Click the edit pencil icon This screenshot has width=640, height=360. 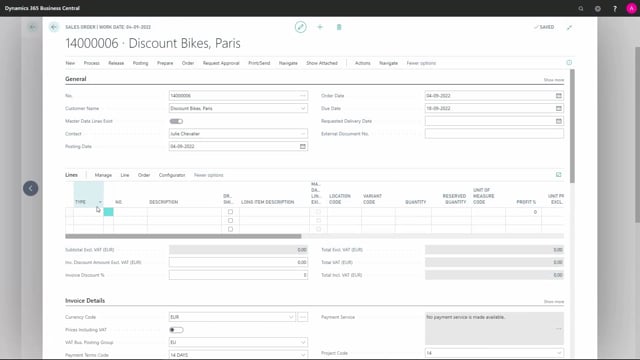click(x=300, y=27)
